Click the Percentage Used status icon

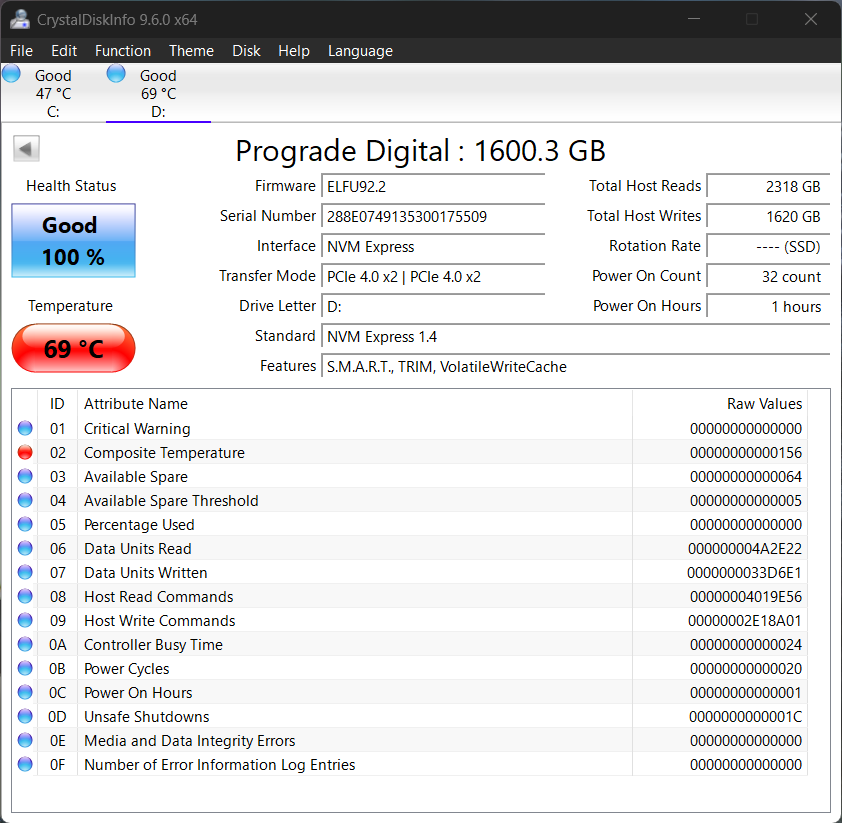coord(25,525)
